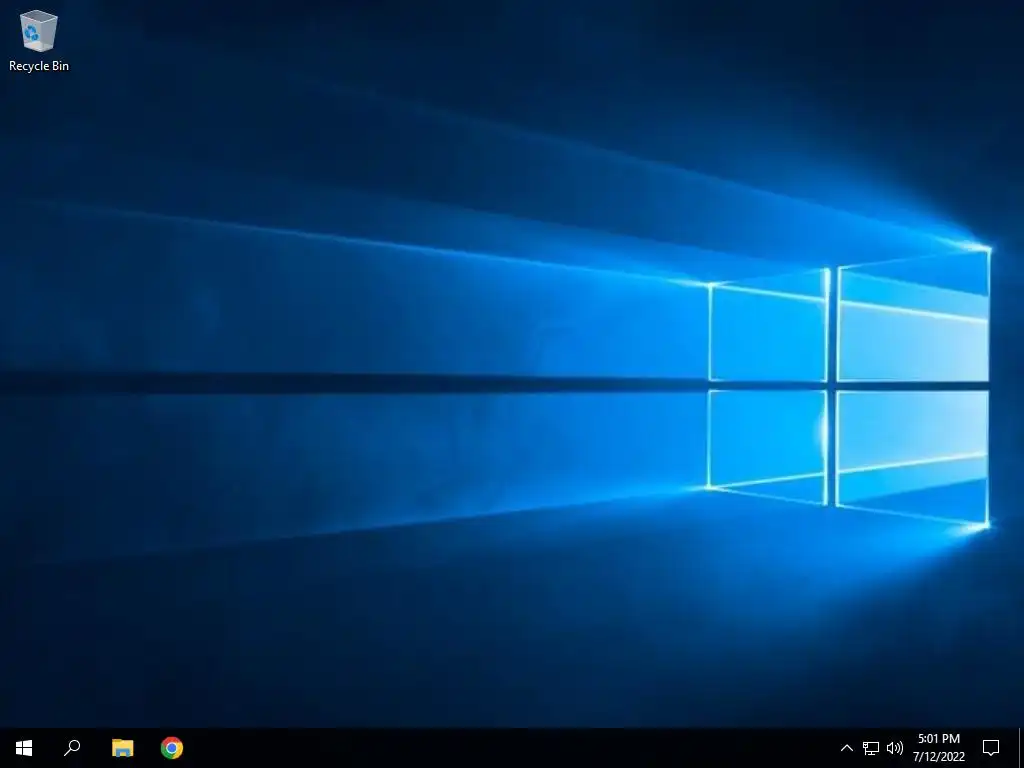
Task: Open the Windows Start menu
Action: [x=24, y=748]
